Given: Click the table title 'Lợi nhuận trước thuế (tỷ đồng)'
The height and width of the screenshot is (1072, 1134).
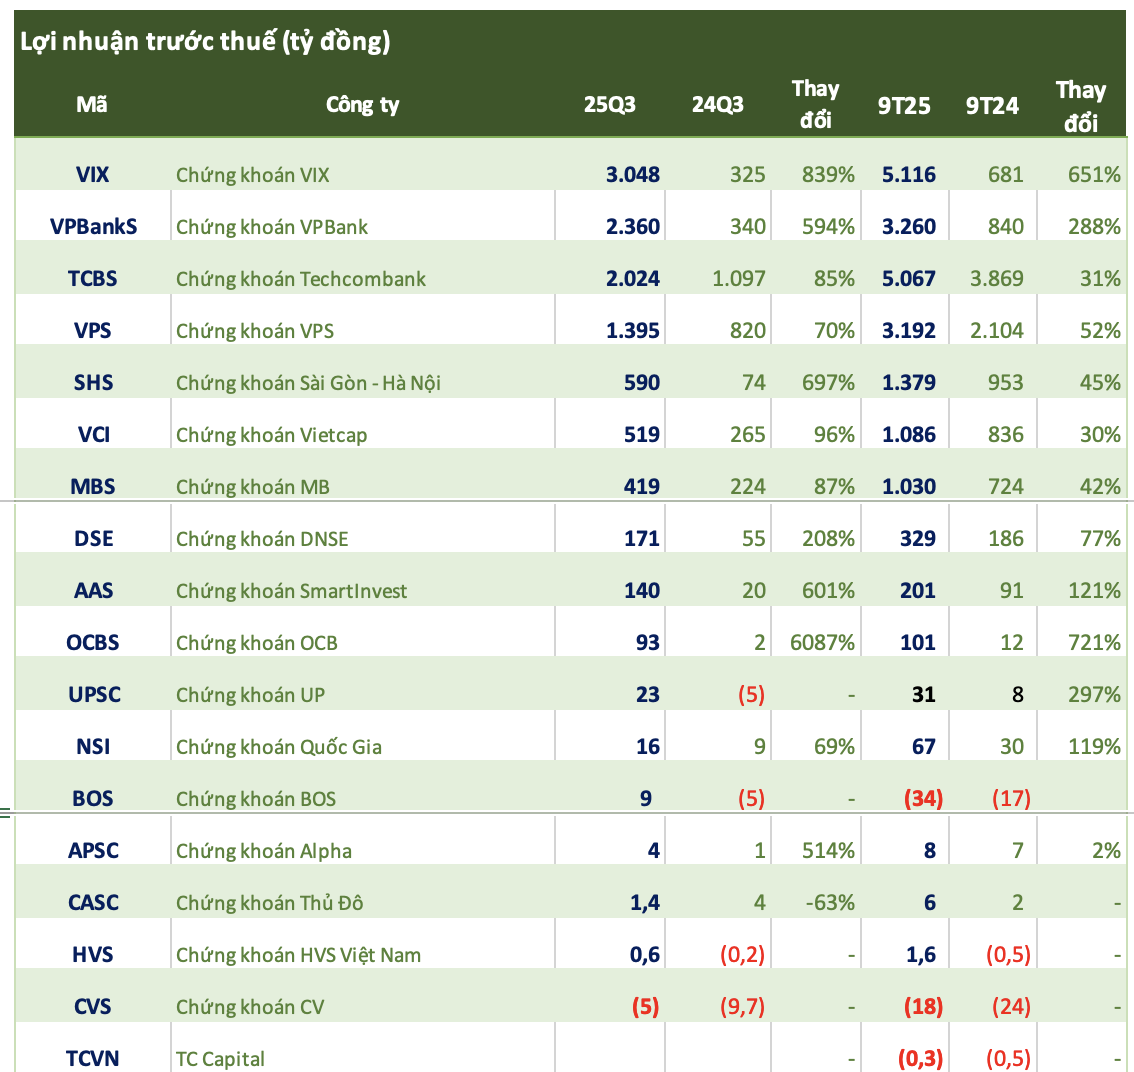Looking at the screenshot, I should click(x=205, y=41).
